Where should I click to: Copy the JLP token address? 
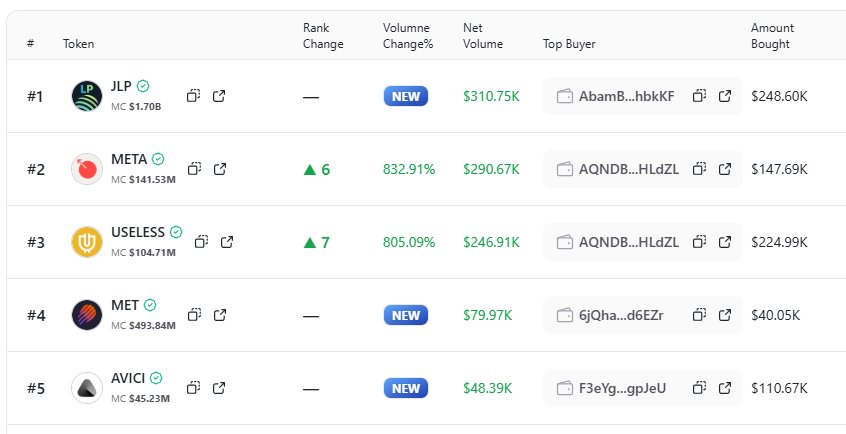194,96
